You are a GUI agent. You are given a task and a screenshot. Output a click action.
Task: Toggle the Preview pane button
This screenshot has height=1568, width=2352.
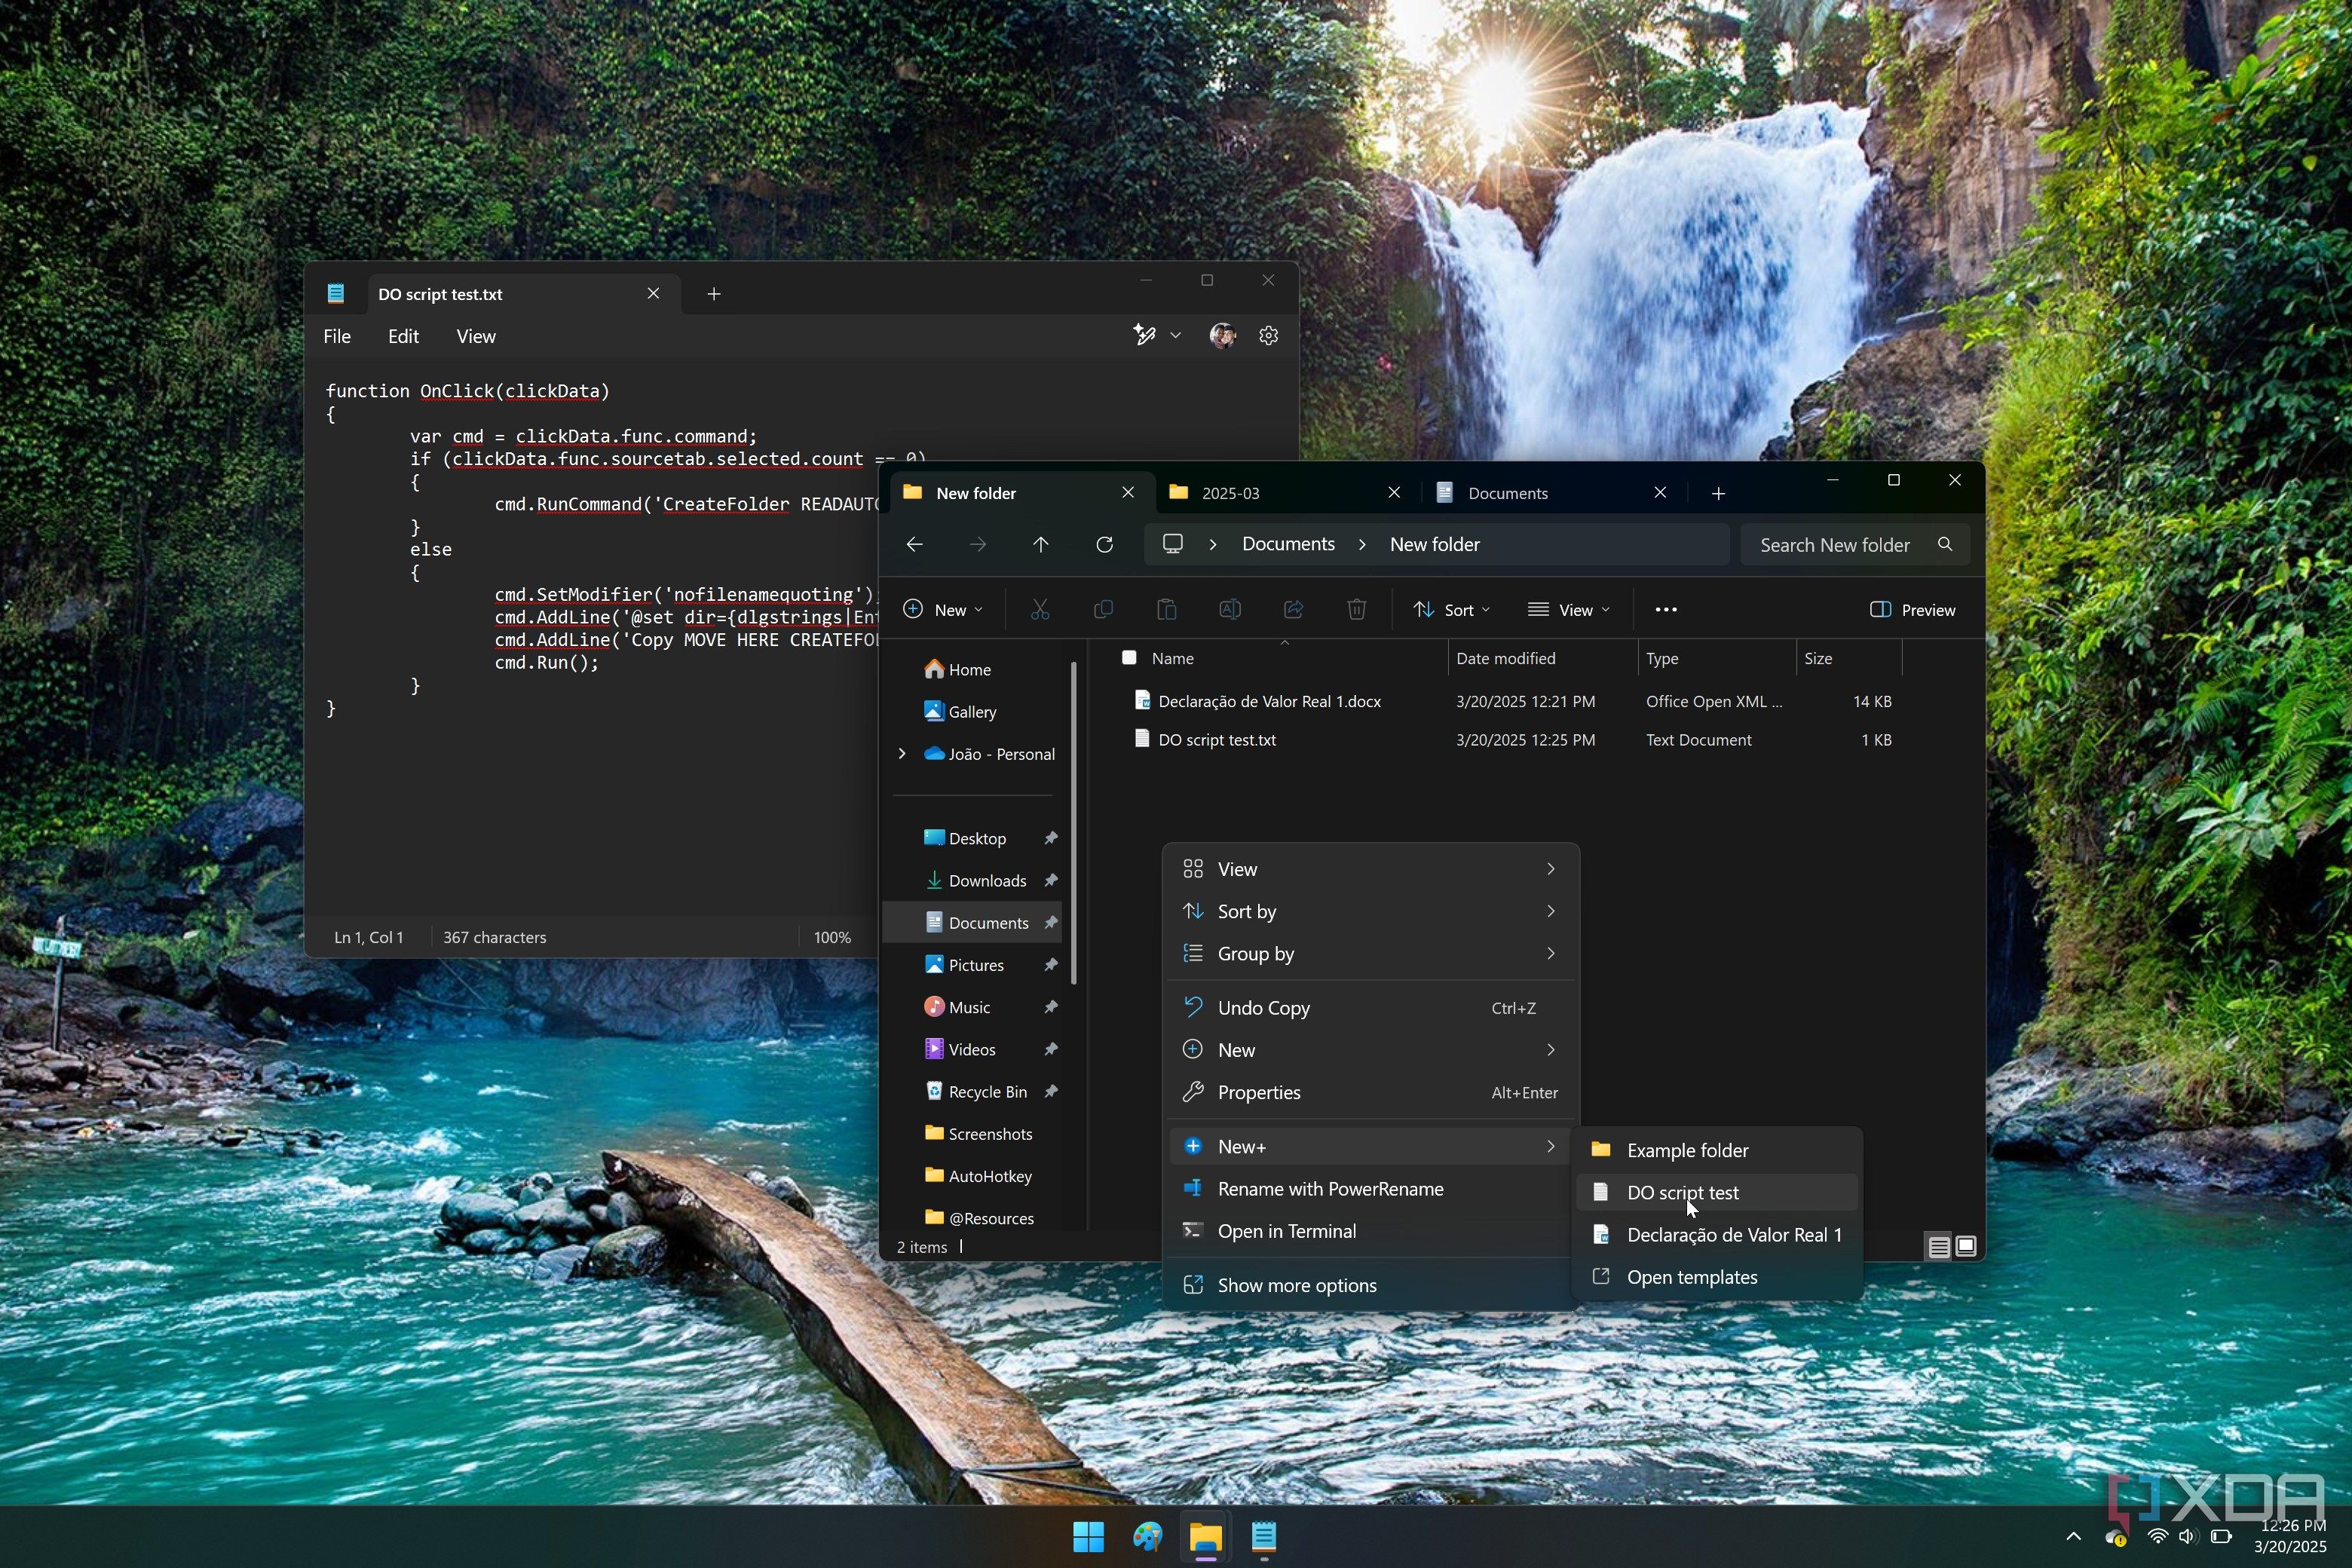pyautogui.click(x=1912, y=610)
